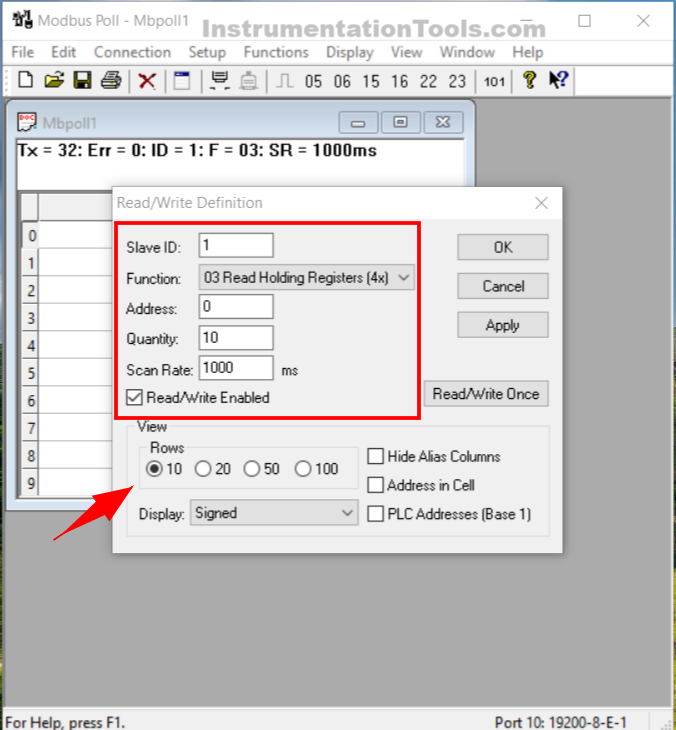Click function 22 toolbar button

click(428, 81)
